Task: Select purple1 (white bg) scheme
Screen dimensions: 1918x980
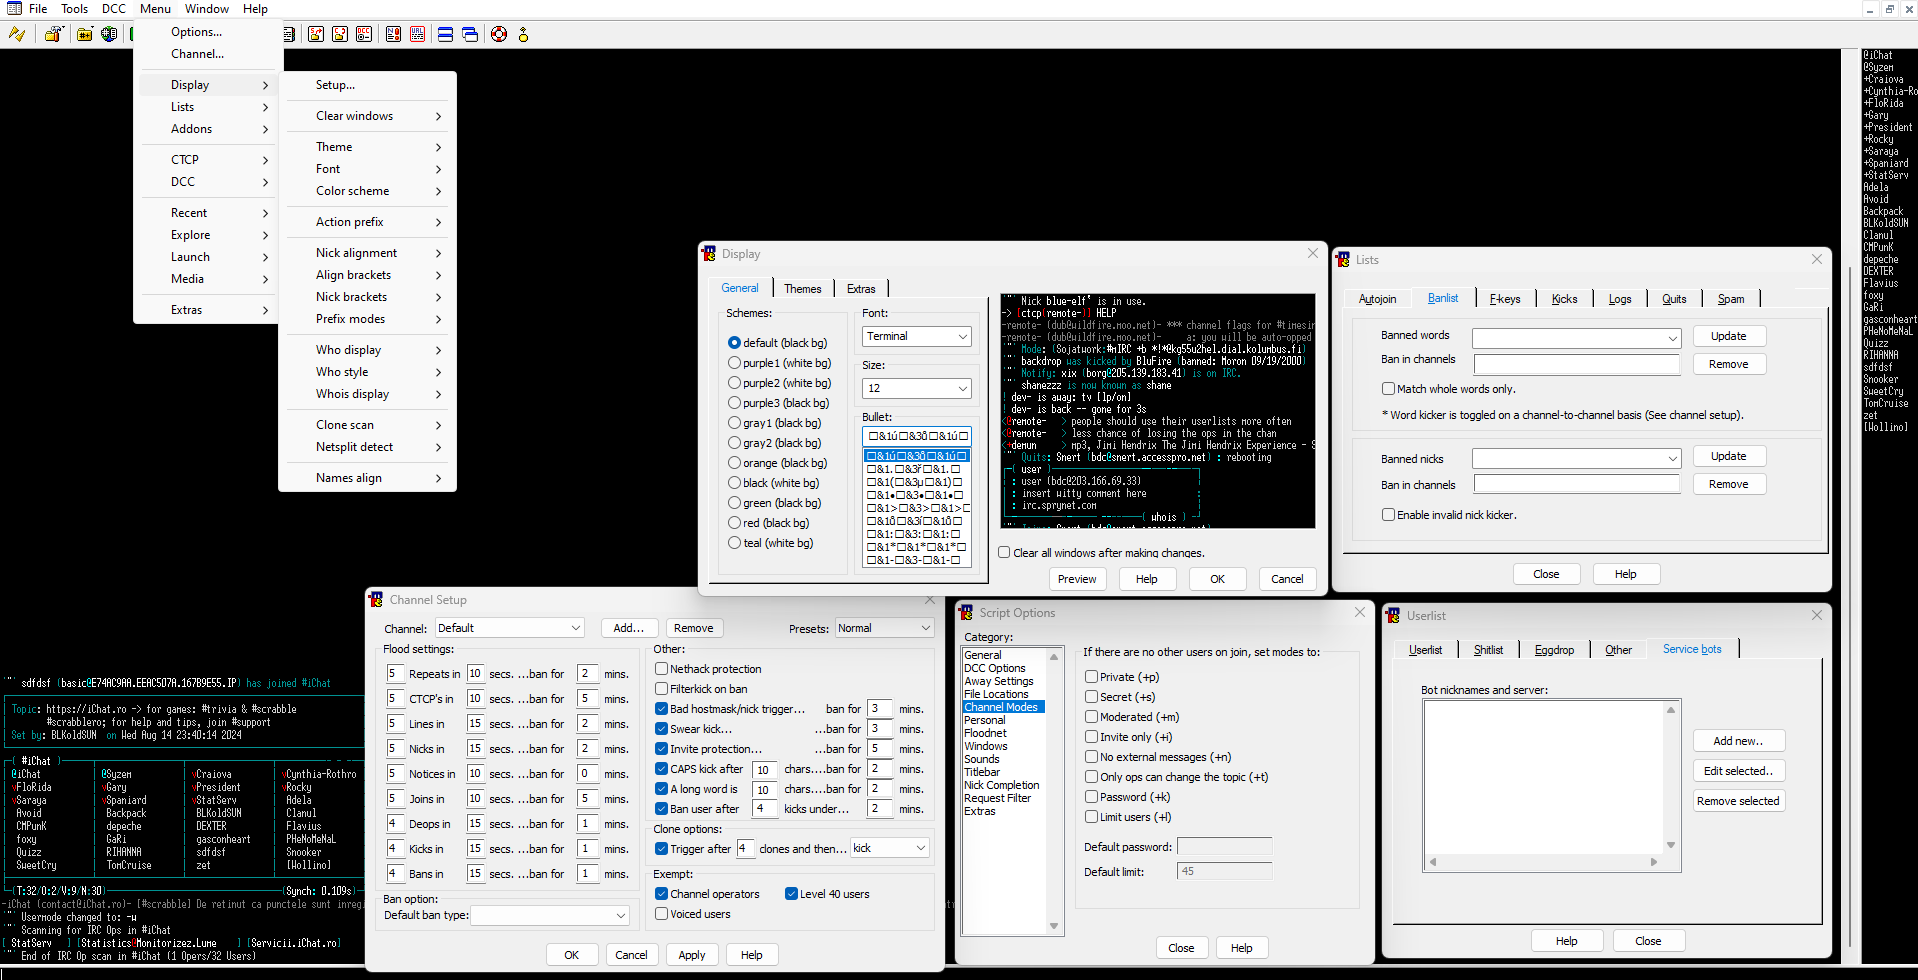Action: coord(780,363)
